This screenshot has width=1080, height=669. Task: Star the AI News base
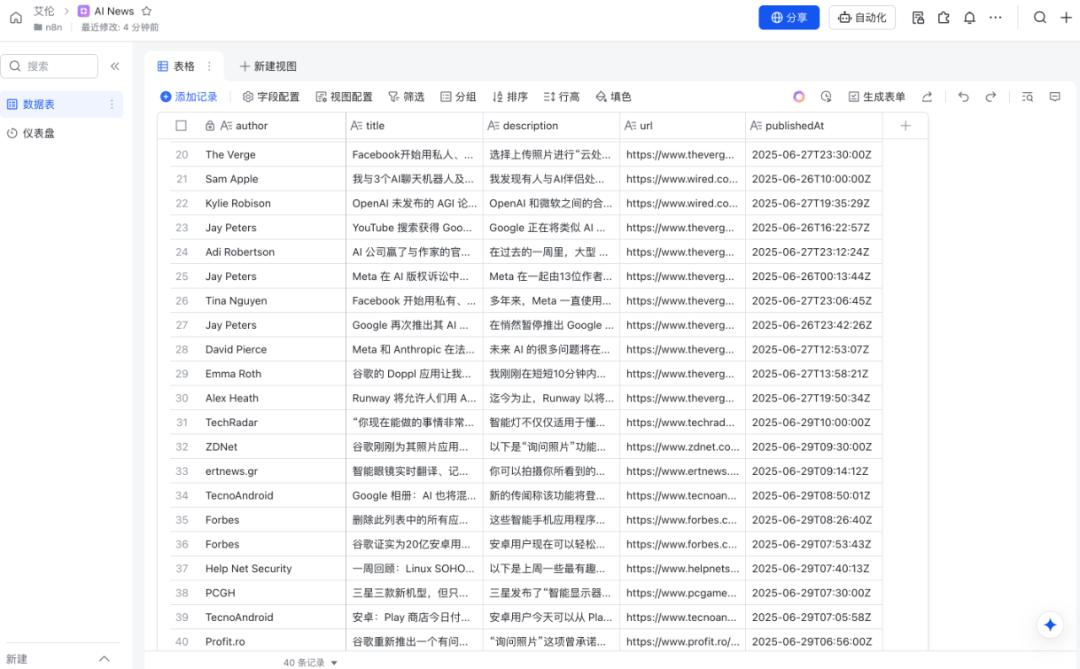[x=147, y=11]
